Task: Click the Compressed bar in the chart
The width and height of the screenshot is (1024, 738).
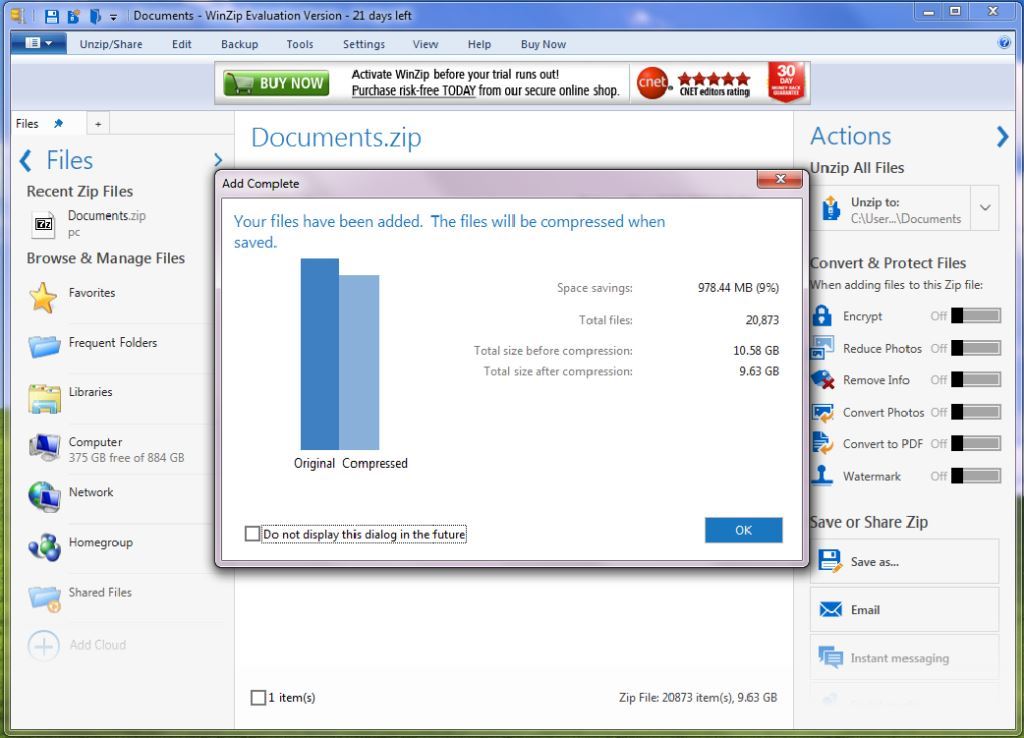Action: point(359,362)
